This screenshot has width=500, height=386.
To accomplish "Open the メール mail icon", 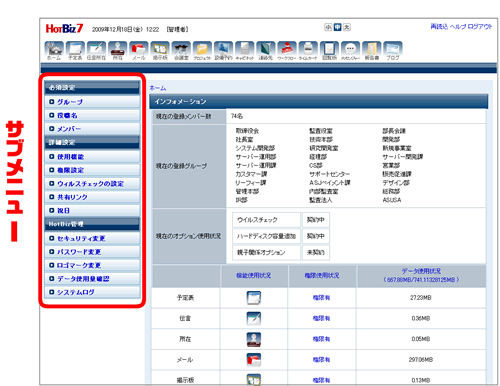I will (x=139, y=51).
